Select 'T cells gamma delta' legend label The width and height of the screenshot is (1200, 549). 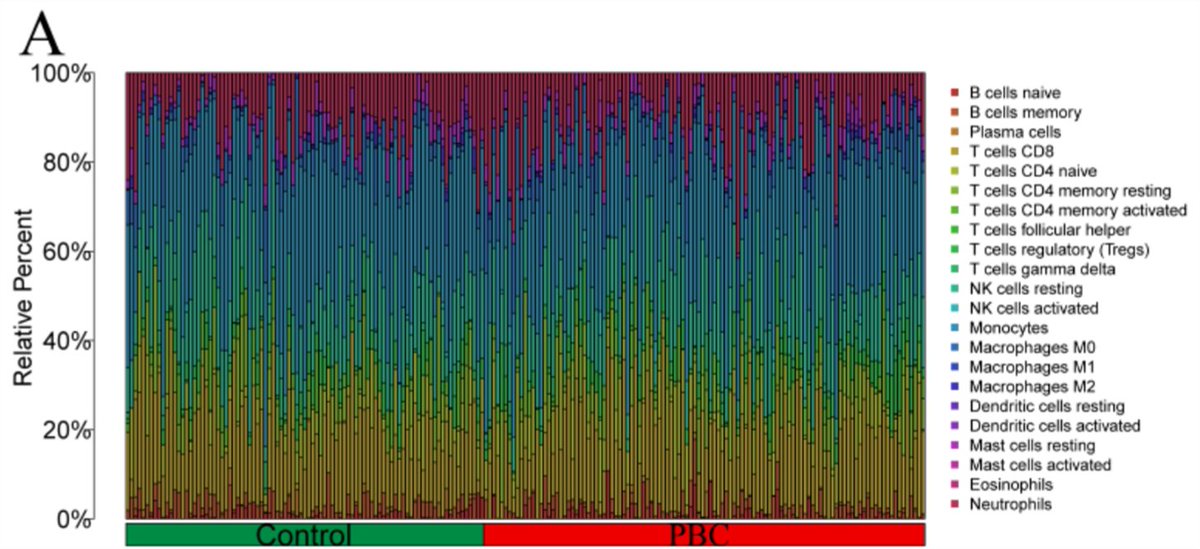1040,269
